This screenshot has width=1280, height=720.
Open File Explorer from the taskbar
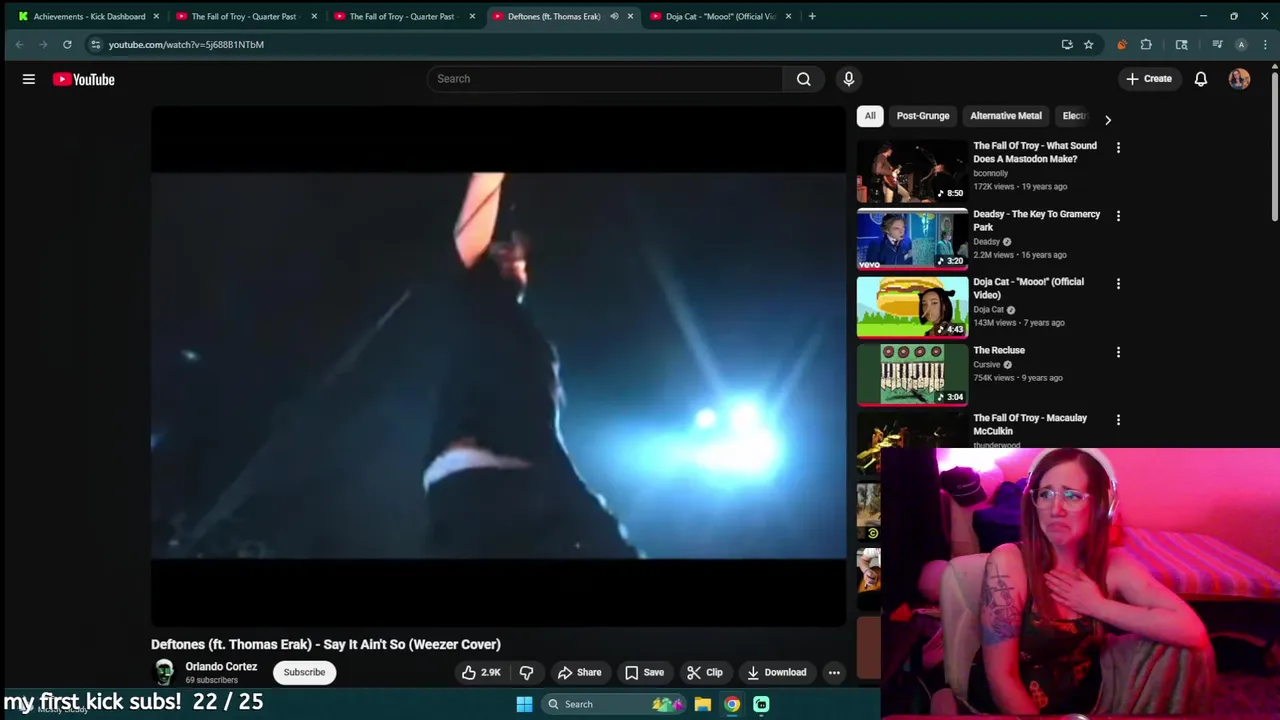click(x=703, y=704)
